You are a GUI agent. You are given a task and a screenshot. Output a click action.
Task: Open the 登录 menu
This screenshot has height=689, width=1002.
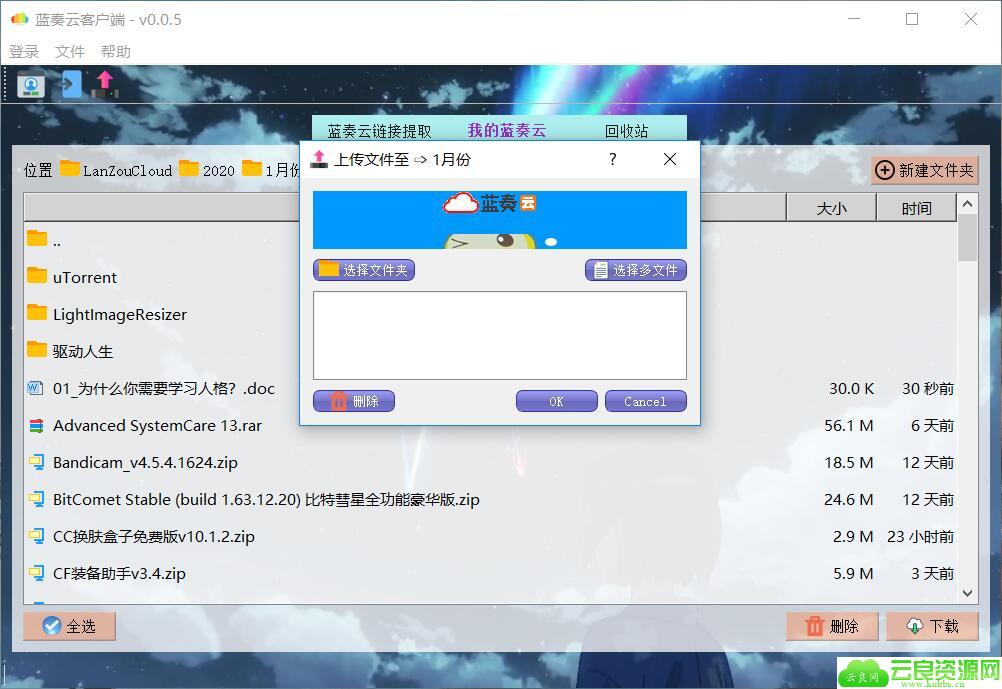tap(24, 52)
